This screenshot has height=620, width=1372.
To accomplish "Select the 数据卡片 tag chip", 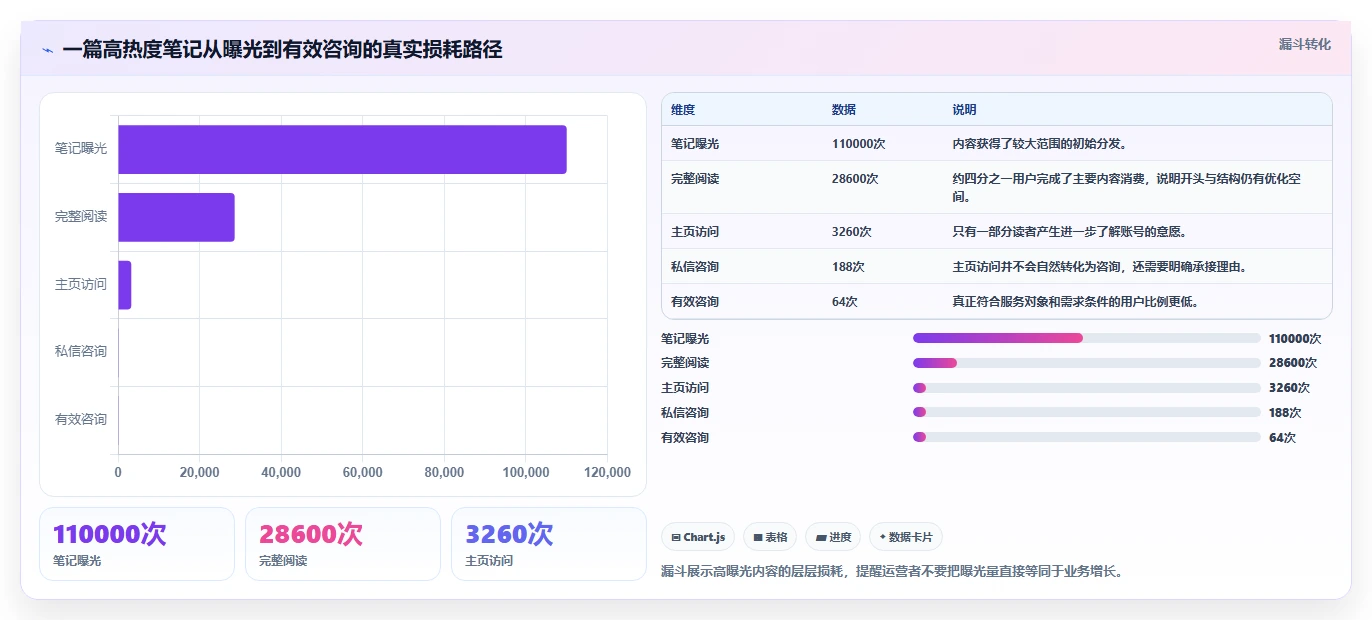I will (906, 537).
